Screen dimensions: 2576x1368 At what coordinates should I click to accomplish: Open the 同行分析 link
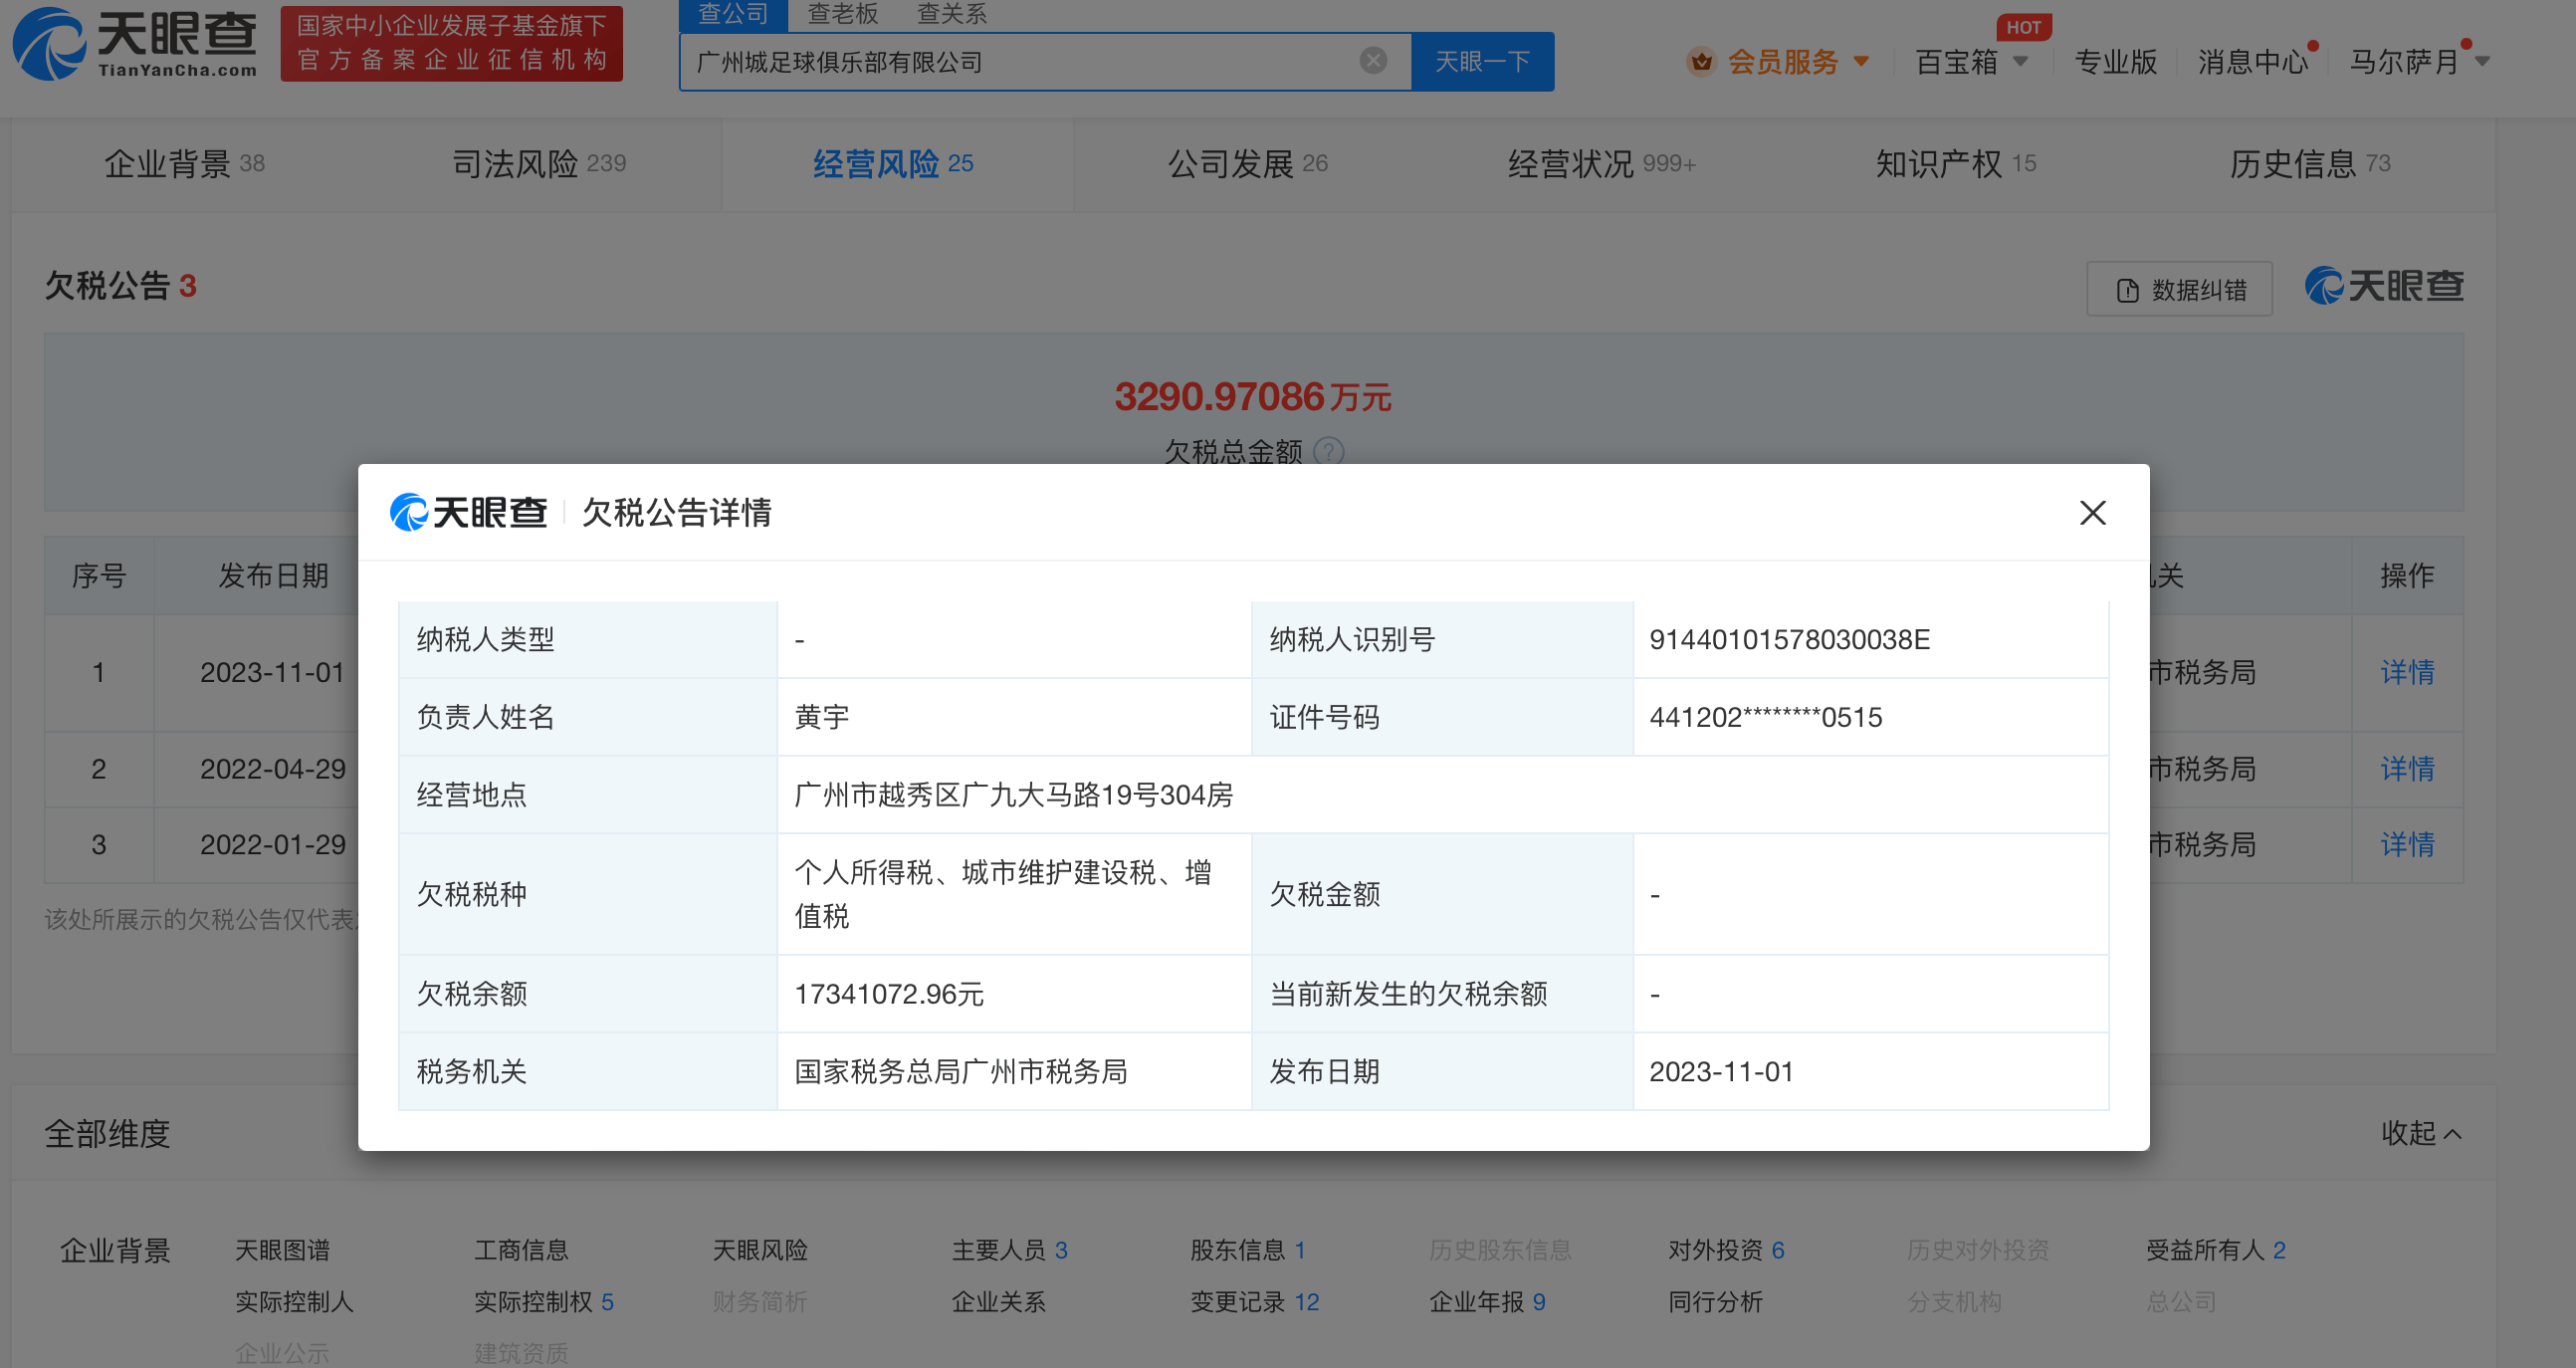(1715, 1302)
